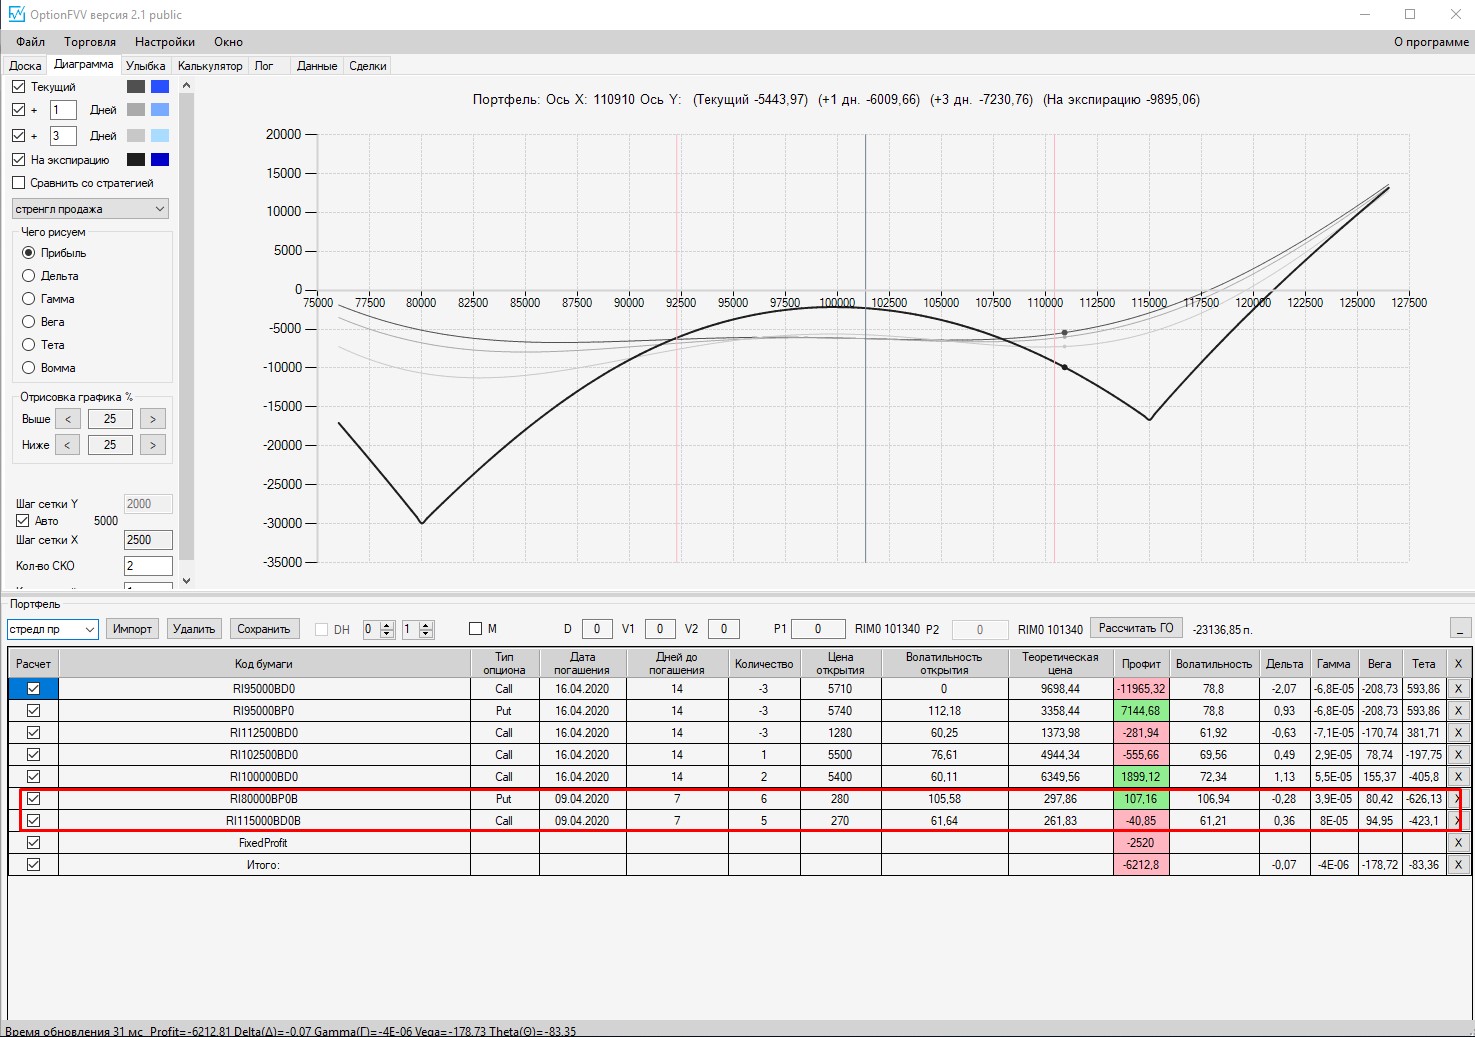This screenshot has width=1475, height=1037.
Task: Switch to the Лог tab
Action: [x=264, y=66]
